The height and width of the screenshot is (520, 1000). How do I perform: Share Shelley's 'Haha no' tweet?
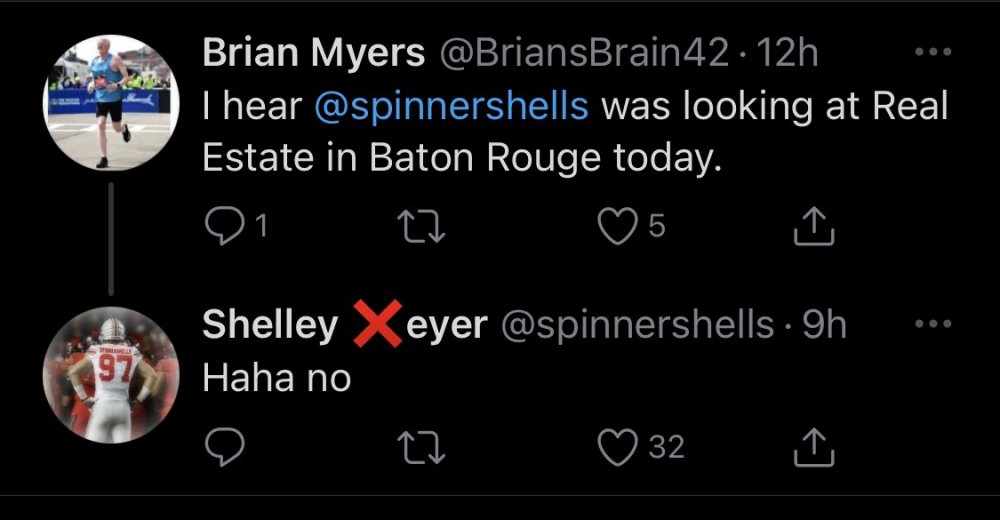pyautogui.click(x=813, y=447)
